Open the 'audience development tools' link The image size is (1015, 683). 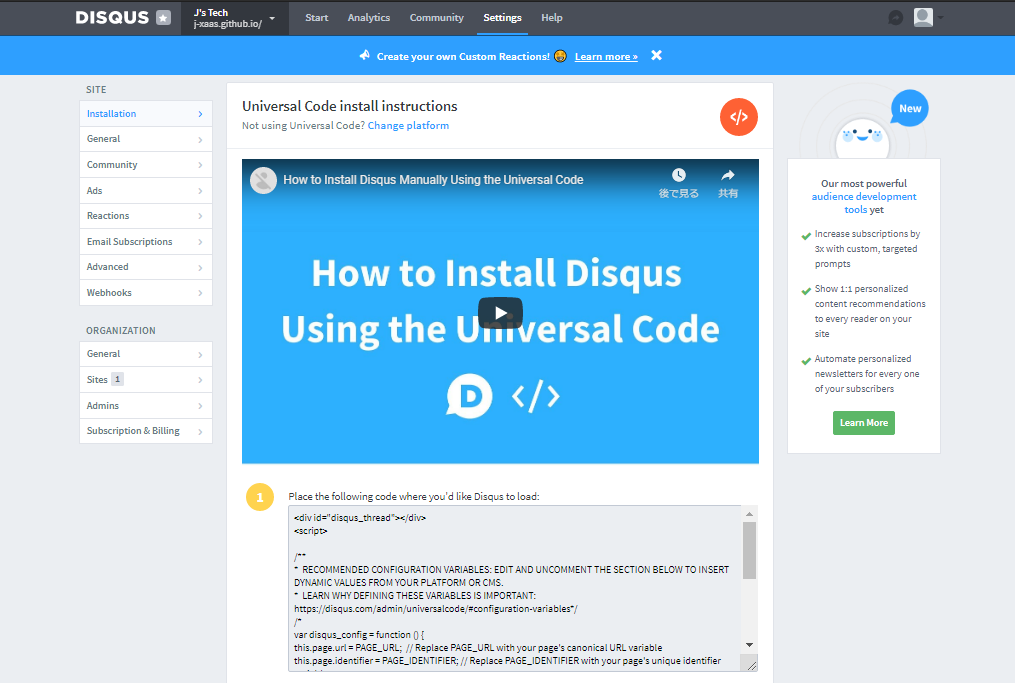click(x=864, y=203)
